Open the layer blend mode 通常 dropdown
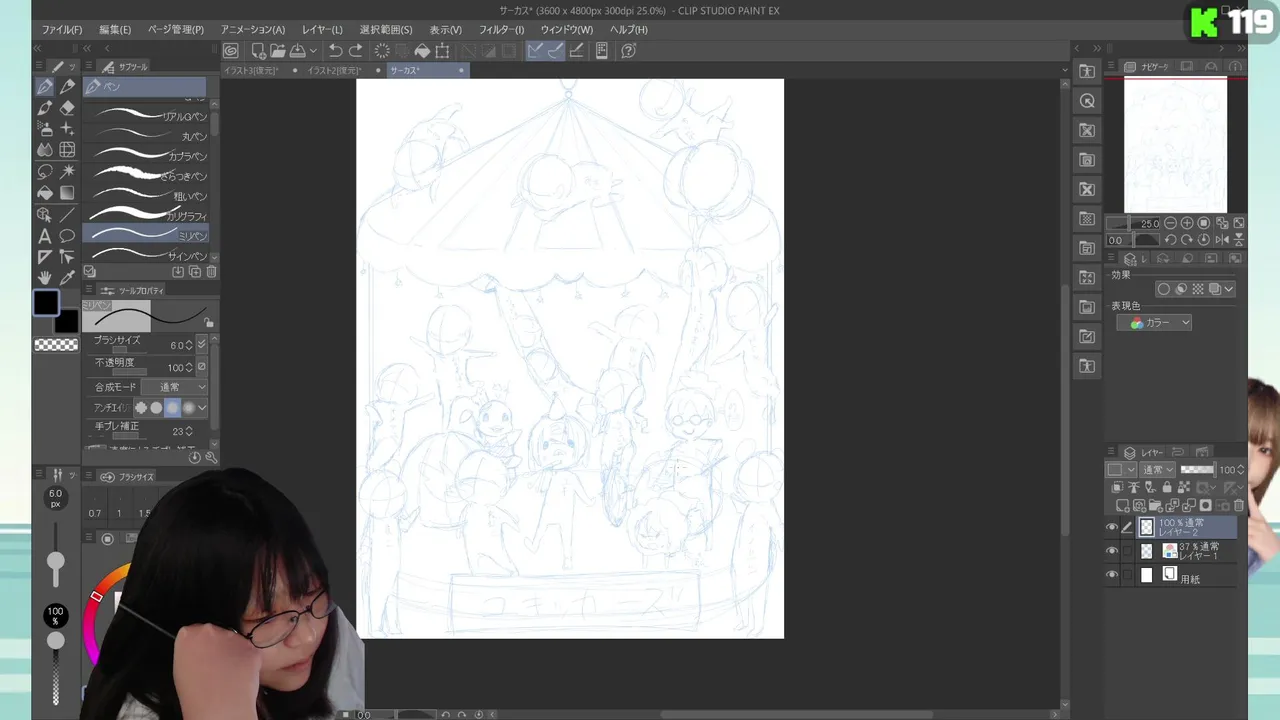 pos(1159,470)
